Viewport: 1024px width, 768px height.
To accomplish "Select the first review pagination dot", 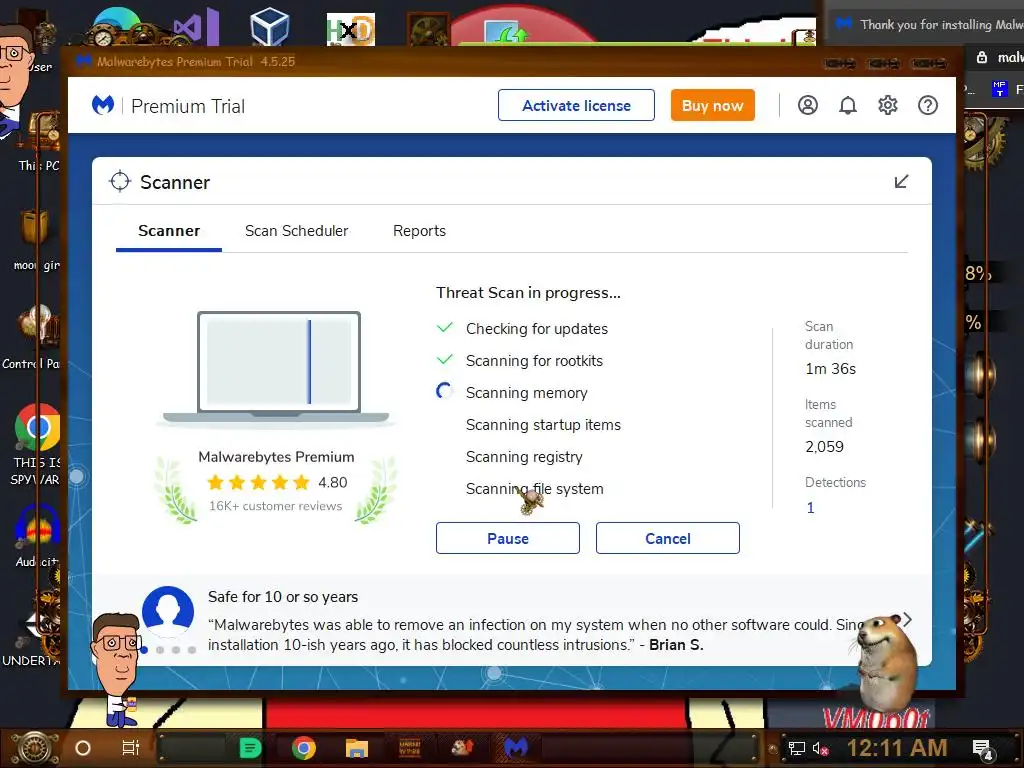I will [144, 650].
